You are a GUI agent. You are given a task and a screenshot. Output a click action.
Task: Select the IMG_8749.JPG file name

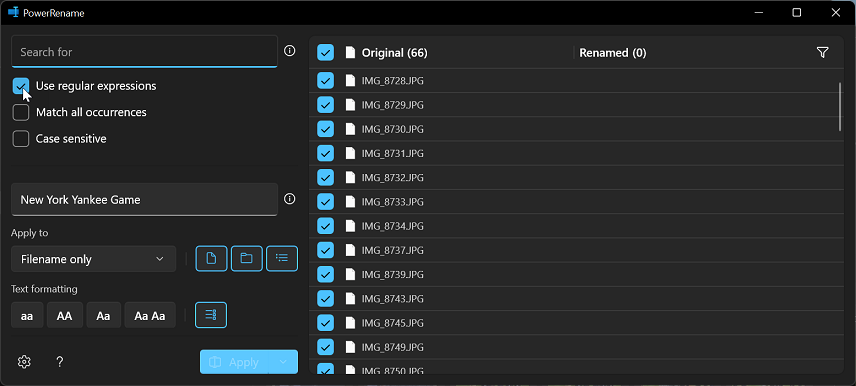tap(393, 347)
